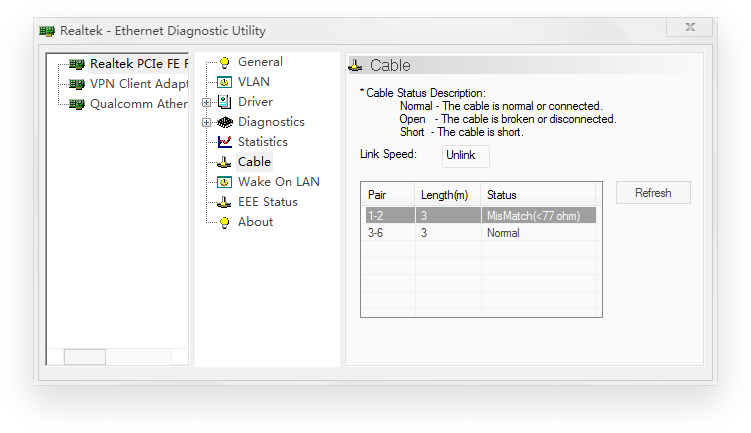Select VPN Client Adapter entry

(139, 84)
